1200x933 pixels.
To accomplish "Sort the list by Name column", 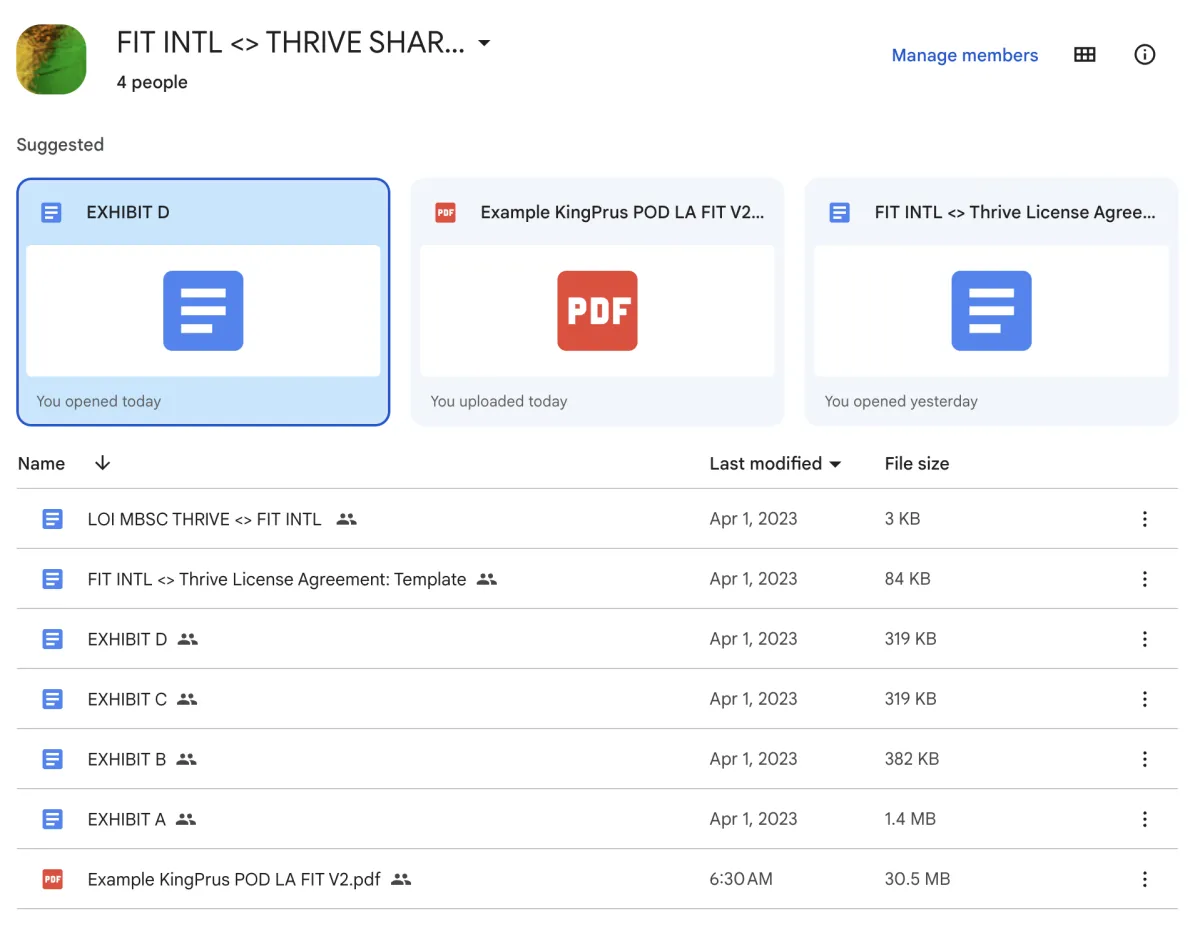I will pyautogui.click(x=41, y=463).
